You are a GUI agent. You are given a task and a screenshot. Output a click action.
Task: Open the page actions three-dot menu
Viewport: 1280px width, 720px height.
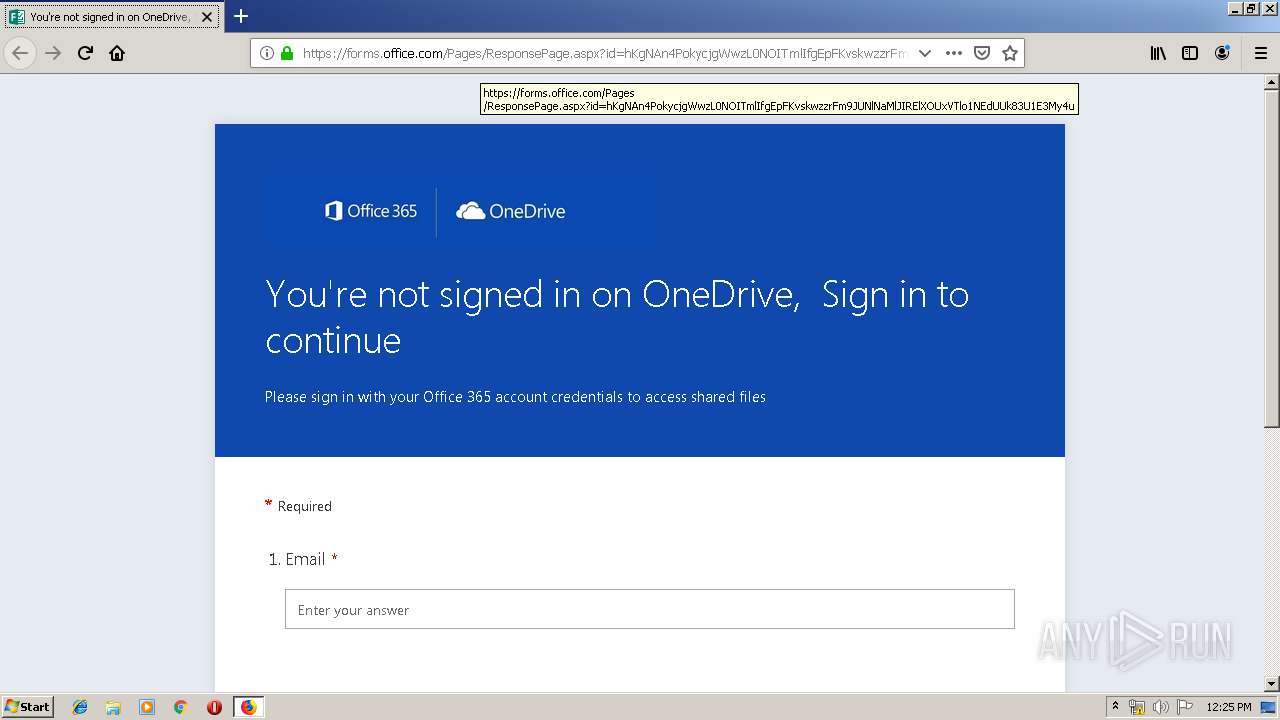pyautogui.click(x=954, y=53)
